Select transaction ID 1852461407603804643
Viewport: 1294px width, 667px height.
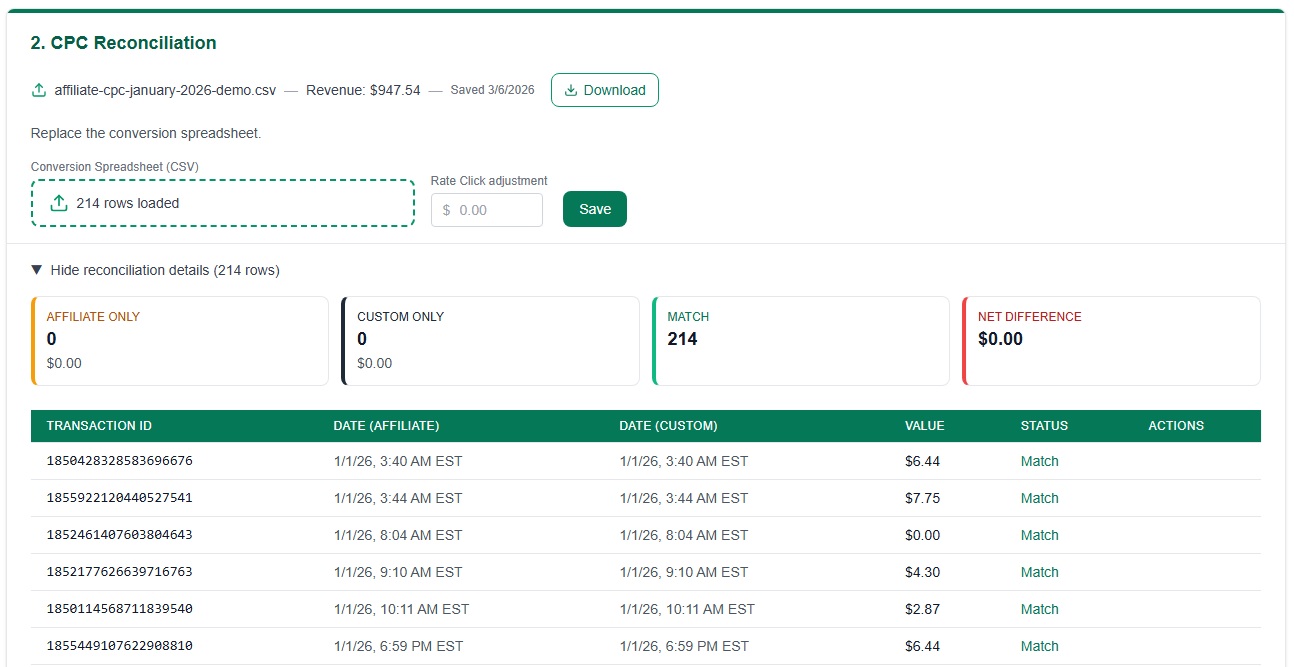tap(120, 535)
